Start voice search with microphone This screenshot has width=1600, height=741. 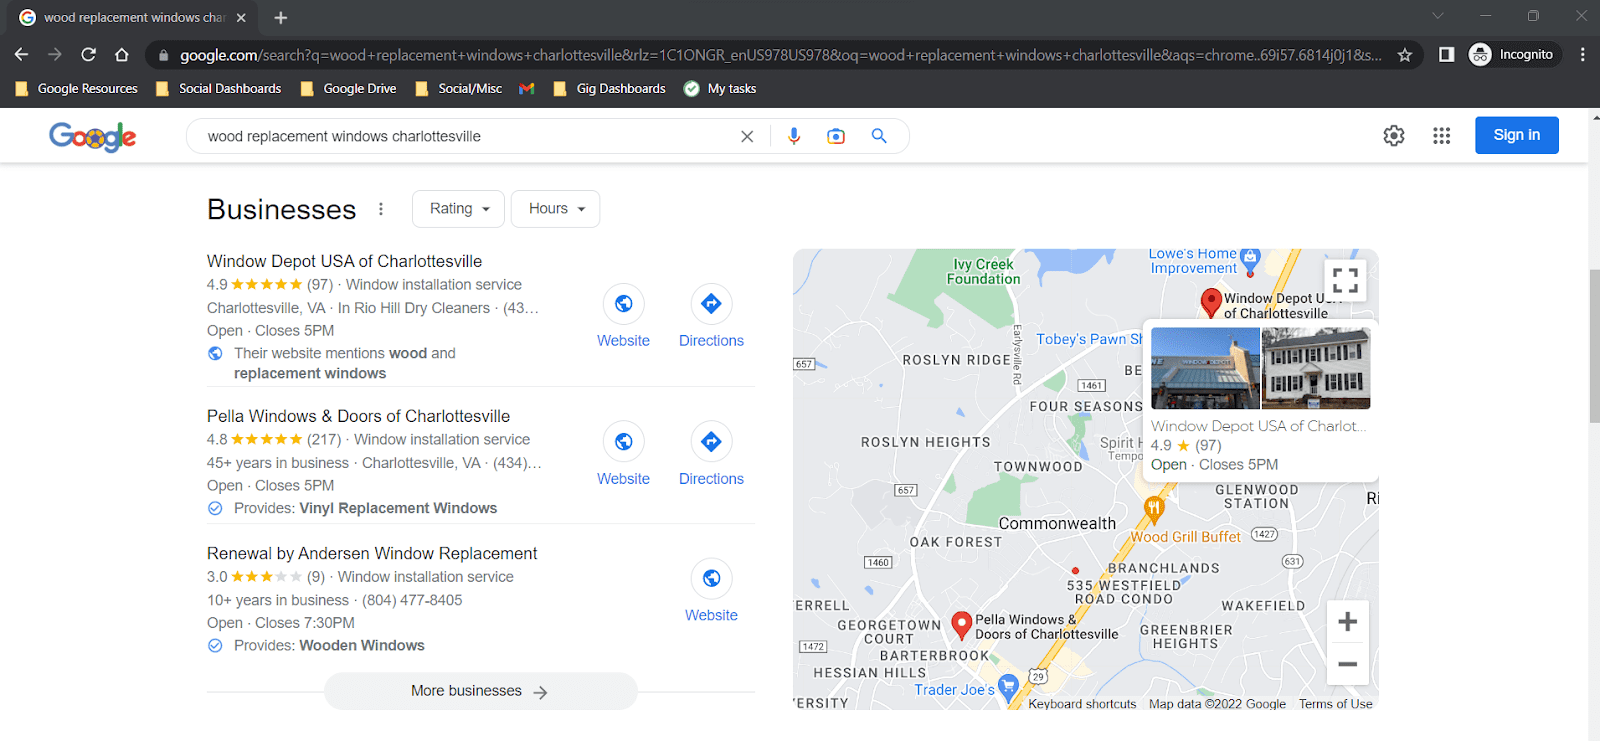[794, 136]
